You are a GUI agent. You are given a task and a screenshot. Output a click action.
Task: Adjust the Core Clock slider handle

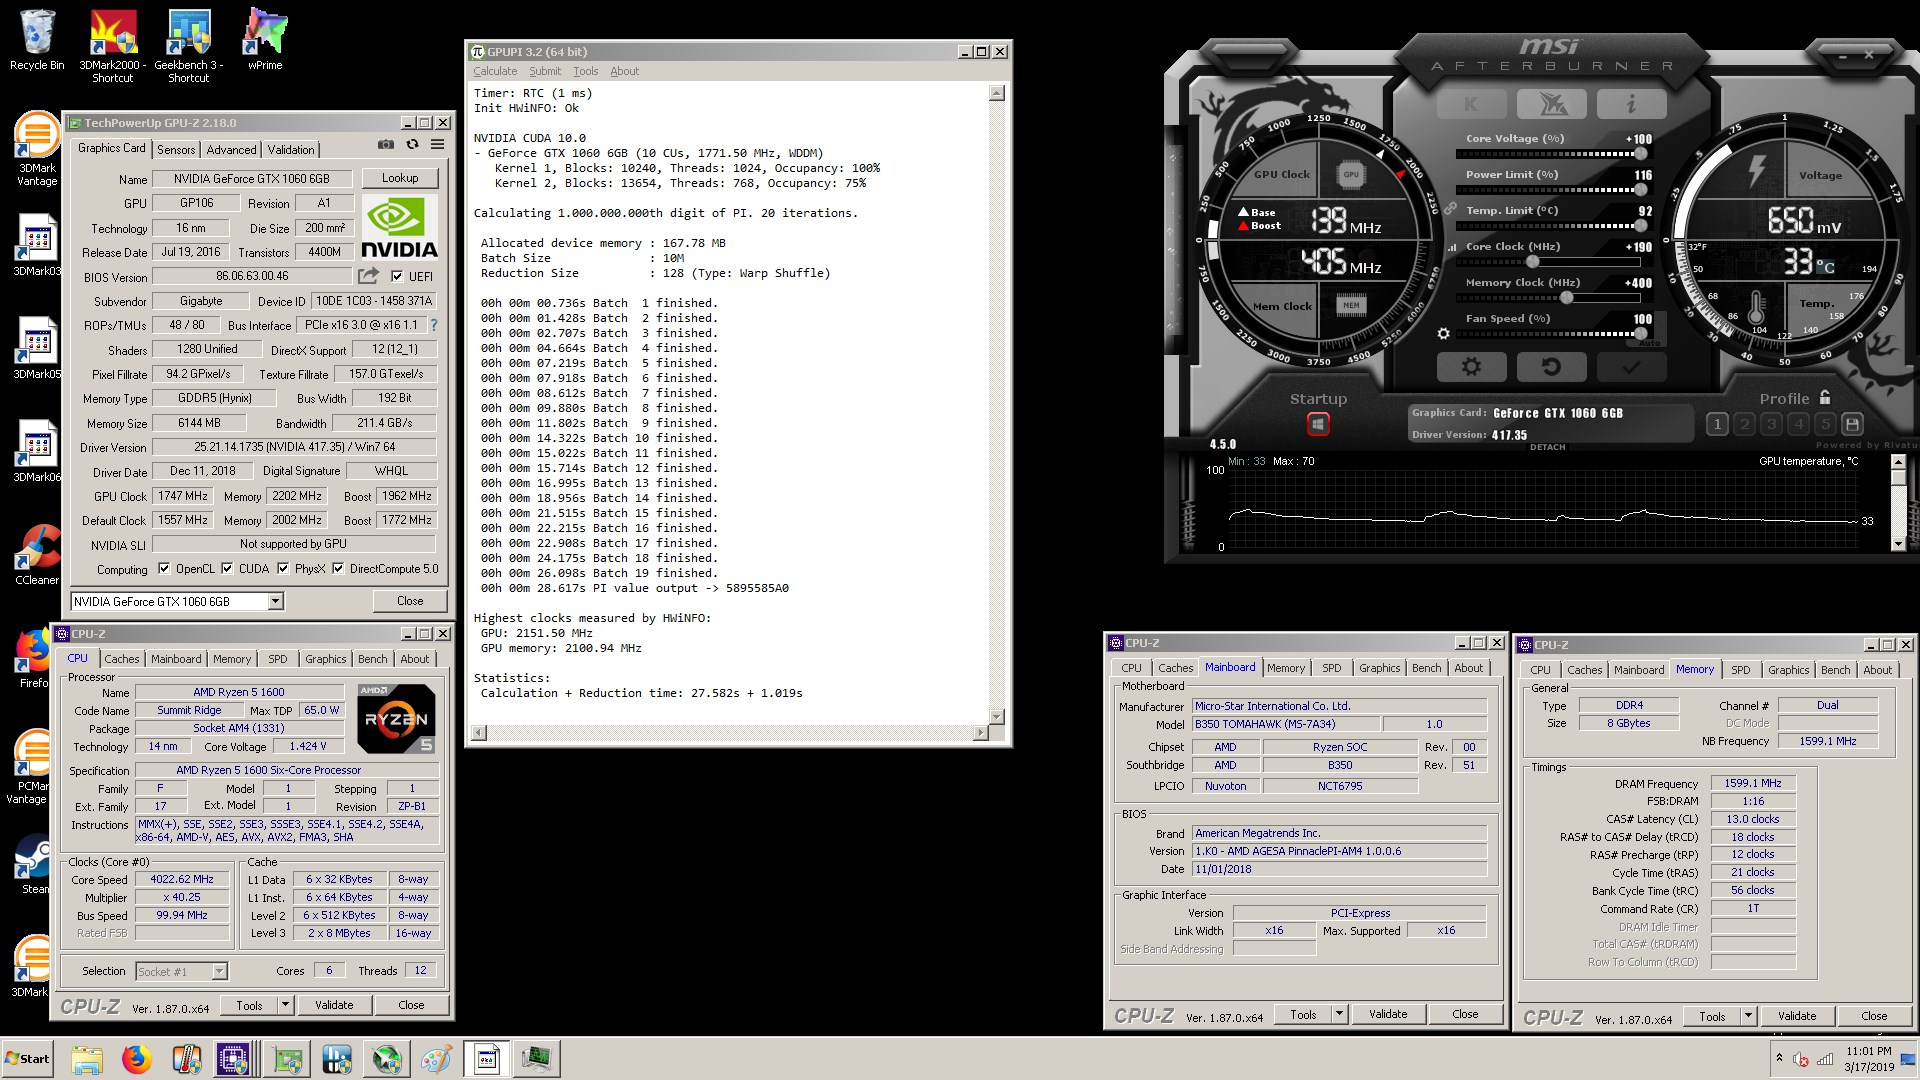tap(1532, 262)
